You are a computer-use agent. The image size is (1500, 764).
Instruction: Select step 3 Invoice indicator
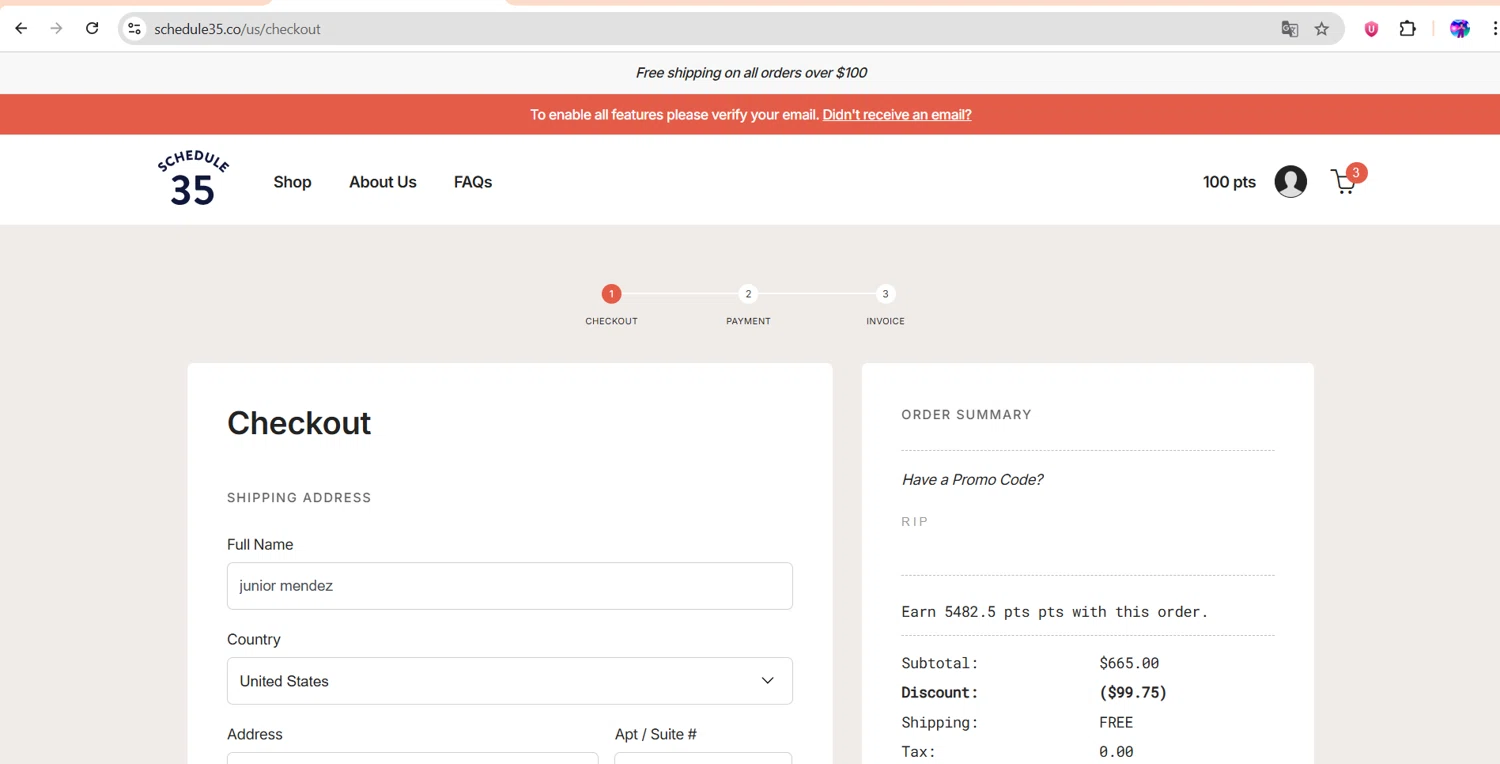[885, 294]
